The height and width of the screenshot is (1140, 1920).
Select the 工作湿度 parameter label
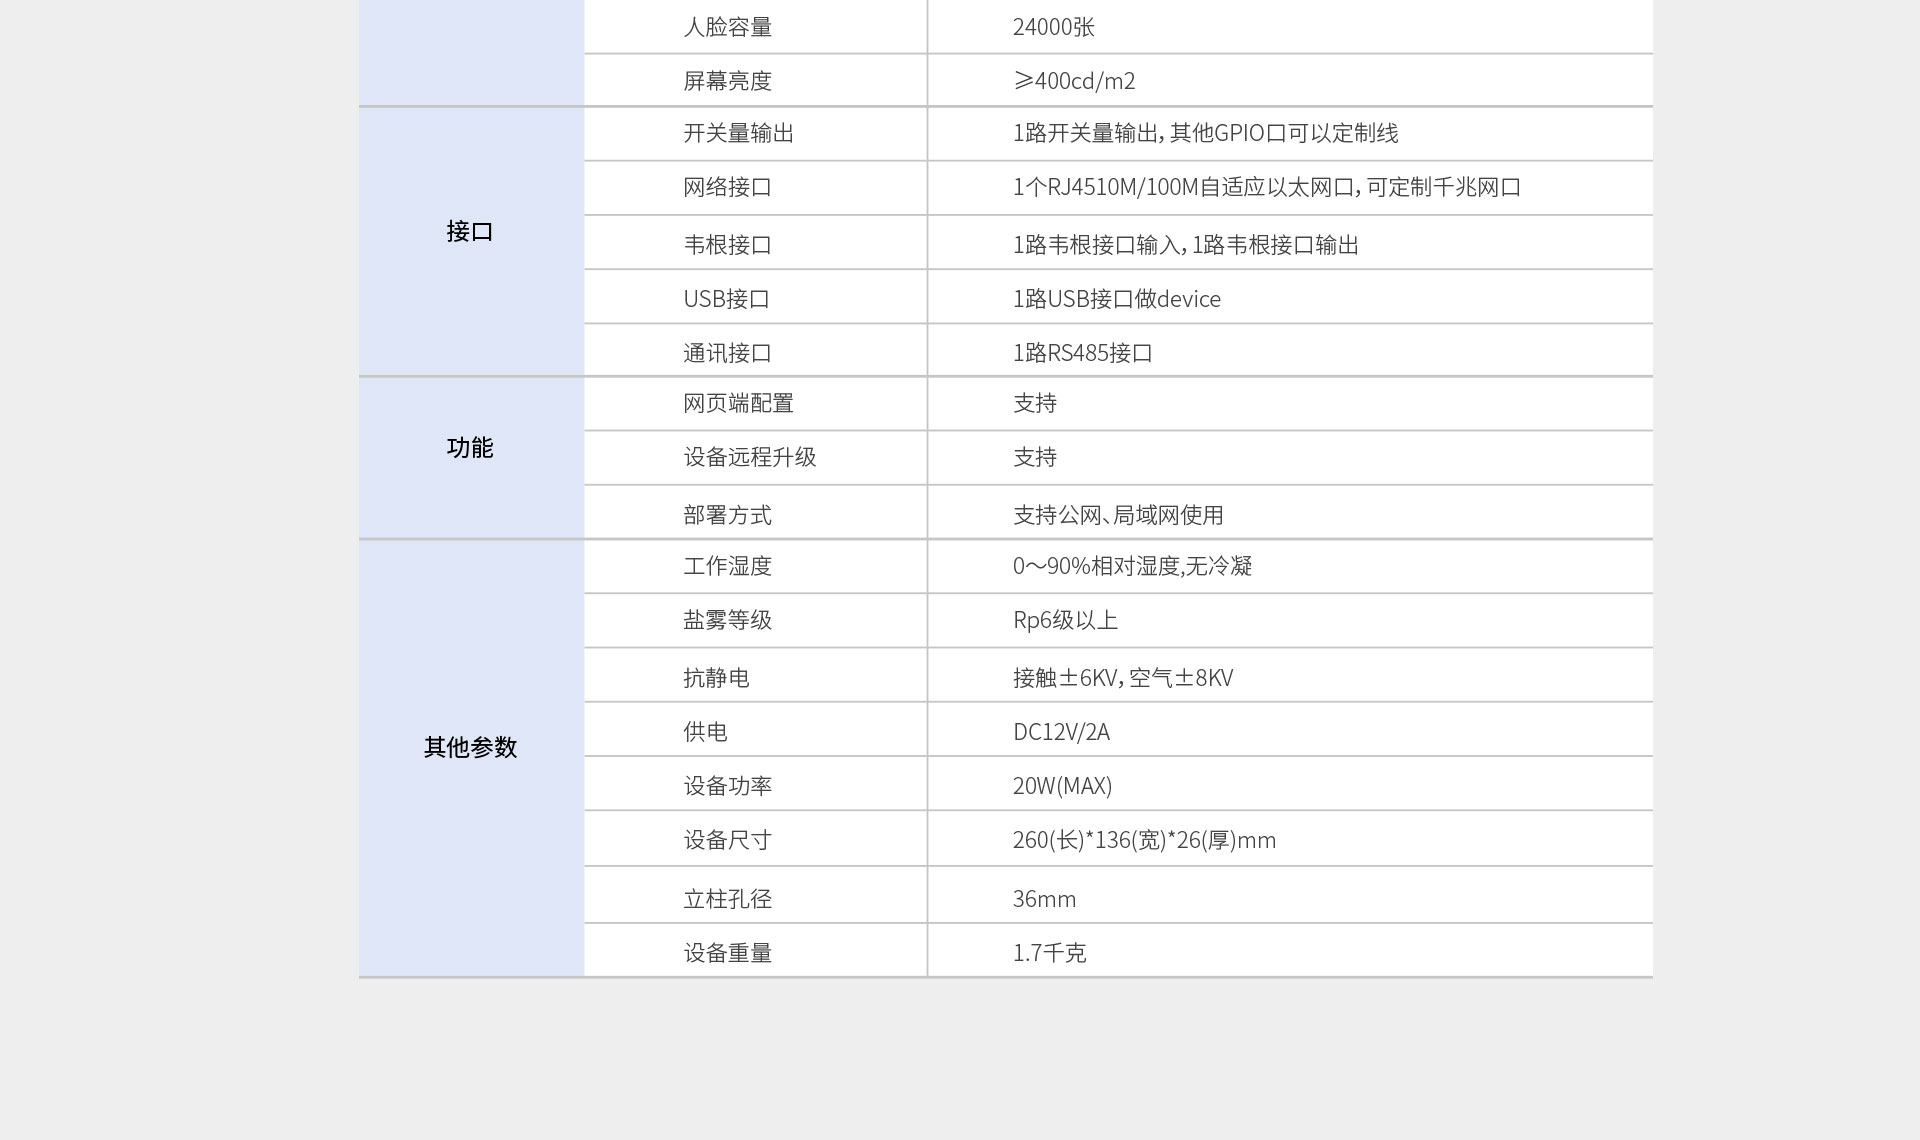tap(727, 566)
